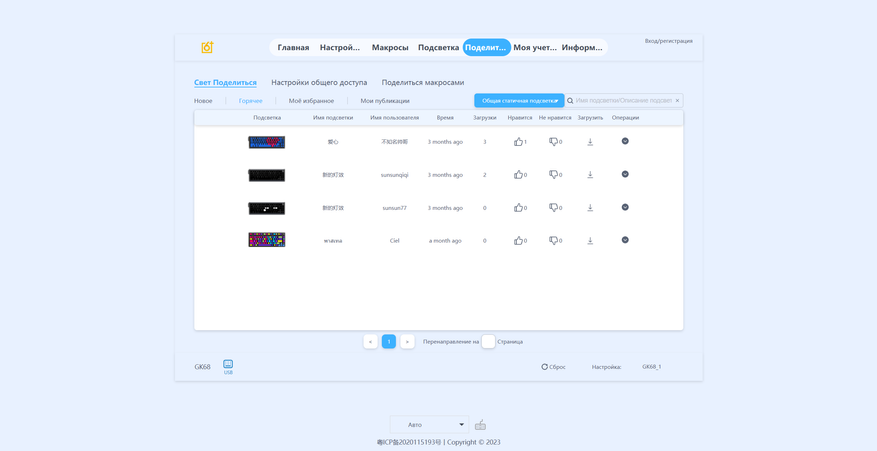Click the GK68 device label
The height and width of the screenshot is (451, 877).
click(x=202, y=367)
